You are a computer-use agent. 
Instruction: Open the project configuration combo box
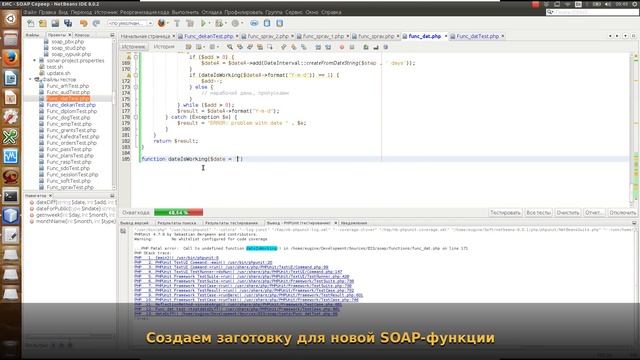click(x=130, y=23)
